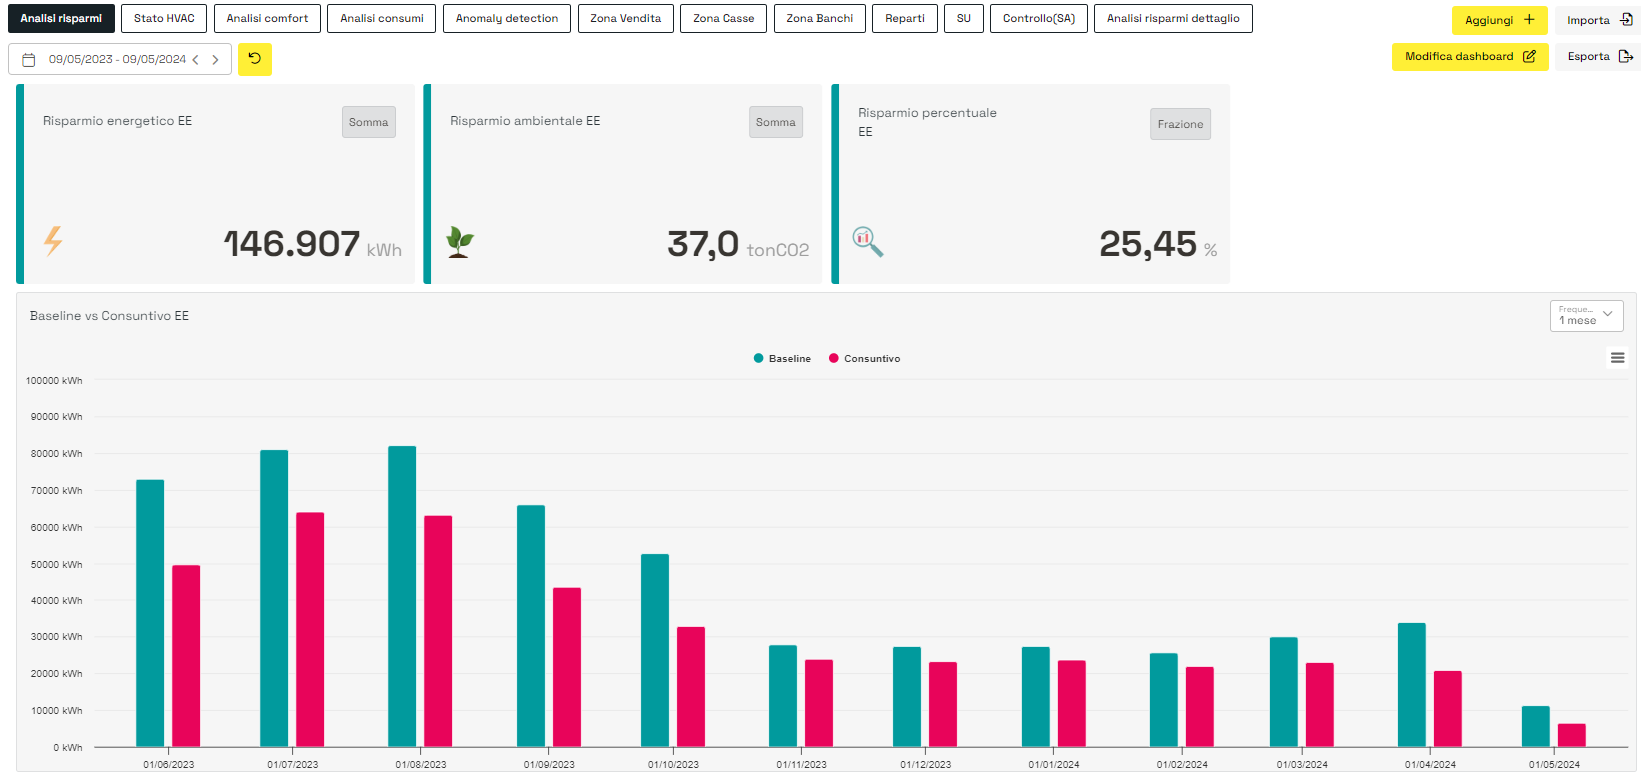Viewport: 1641px width, 778px height.
Task: Click the Baseline vs Consuntivo EE title
Action: tap(109, 316)
